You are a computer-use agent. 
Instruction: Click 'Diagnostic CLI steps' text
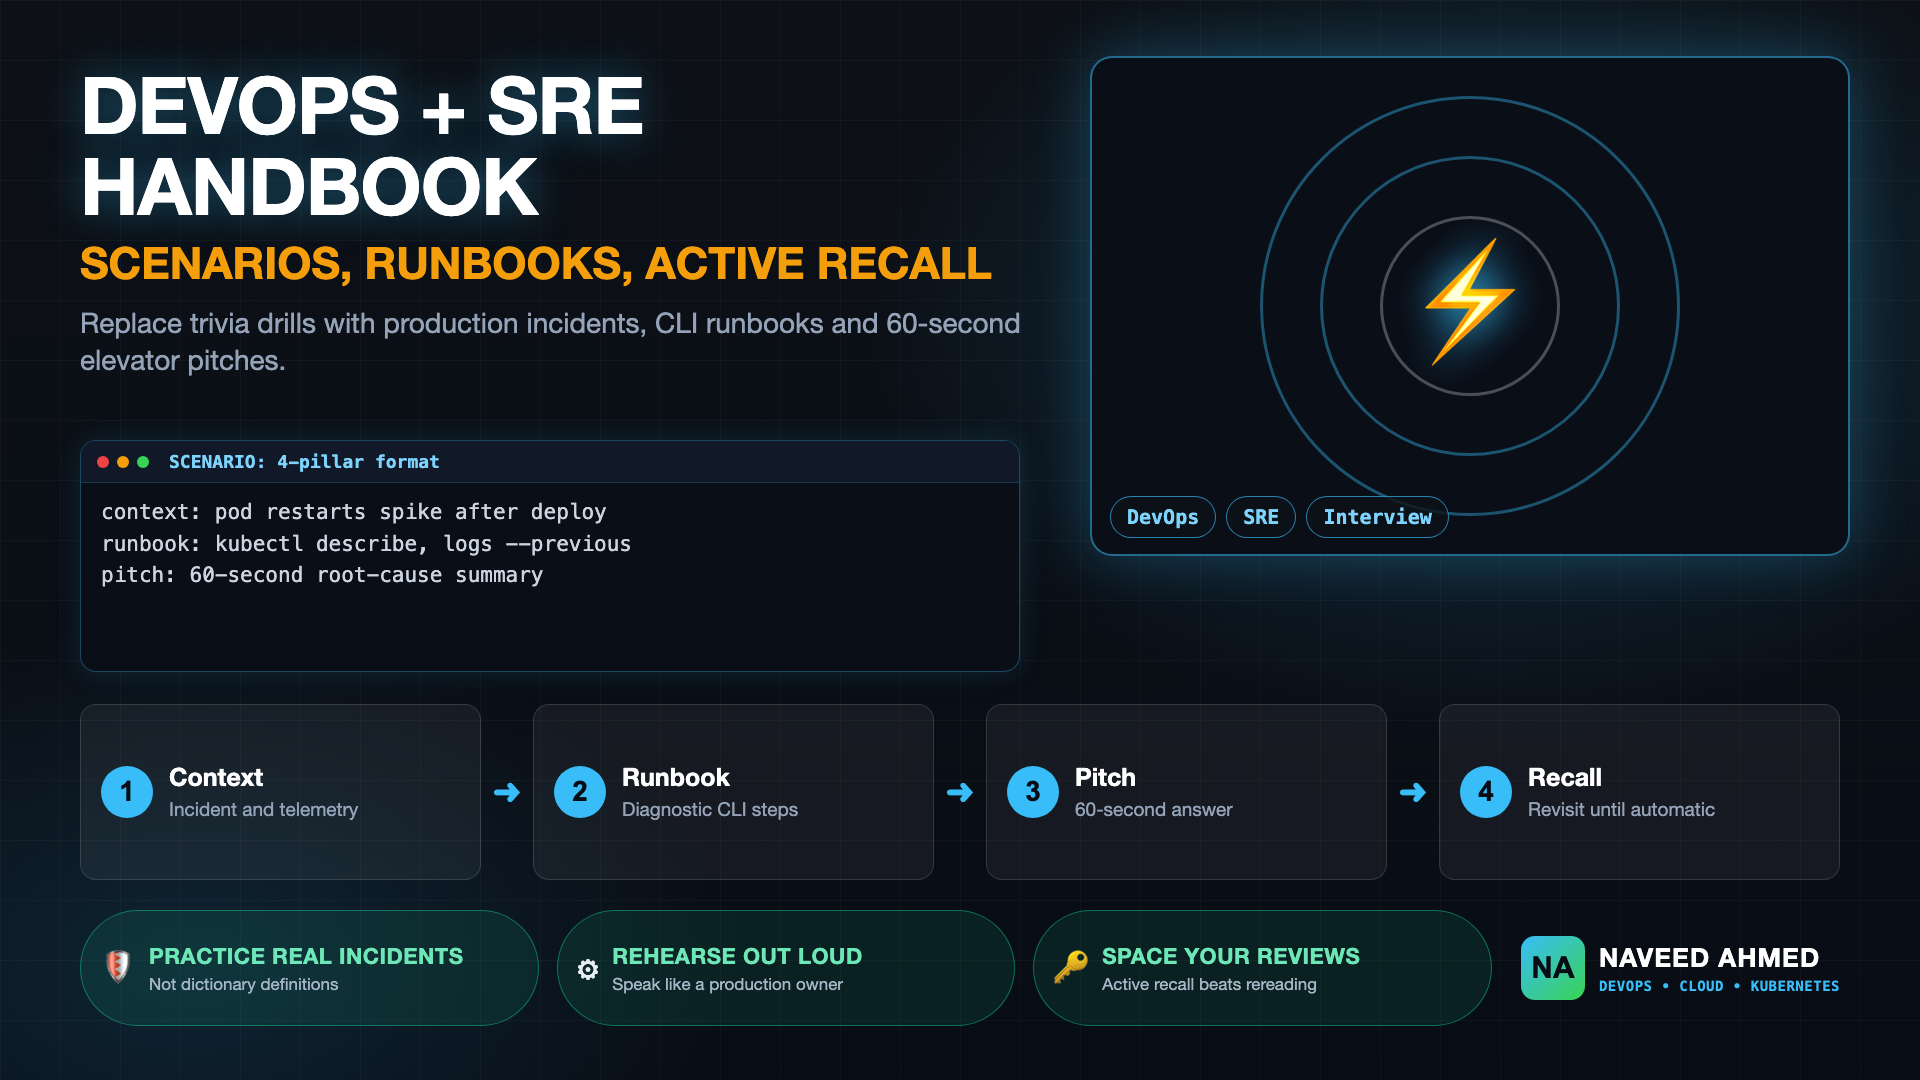point(710,810)
